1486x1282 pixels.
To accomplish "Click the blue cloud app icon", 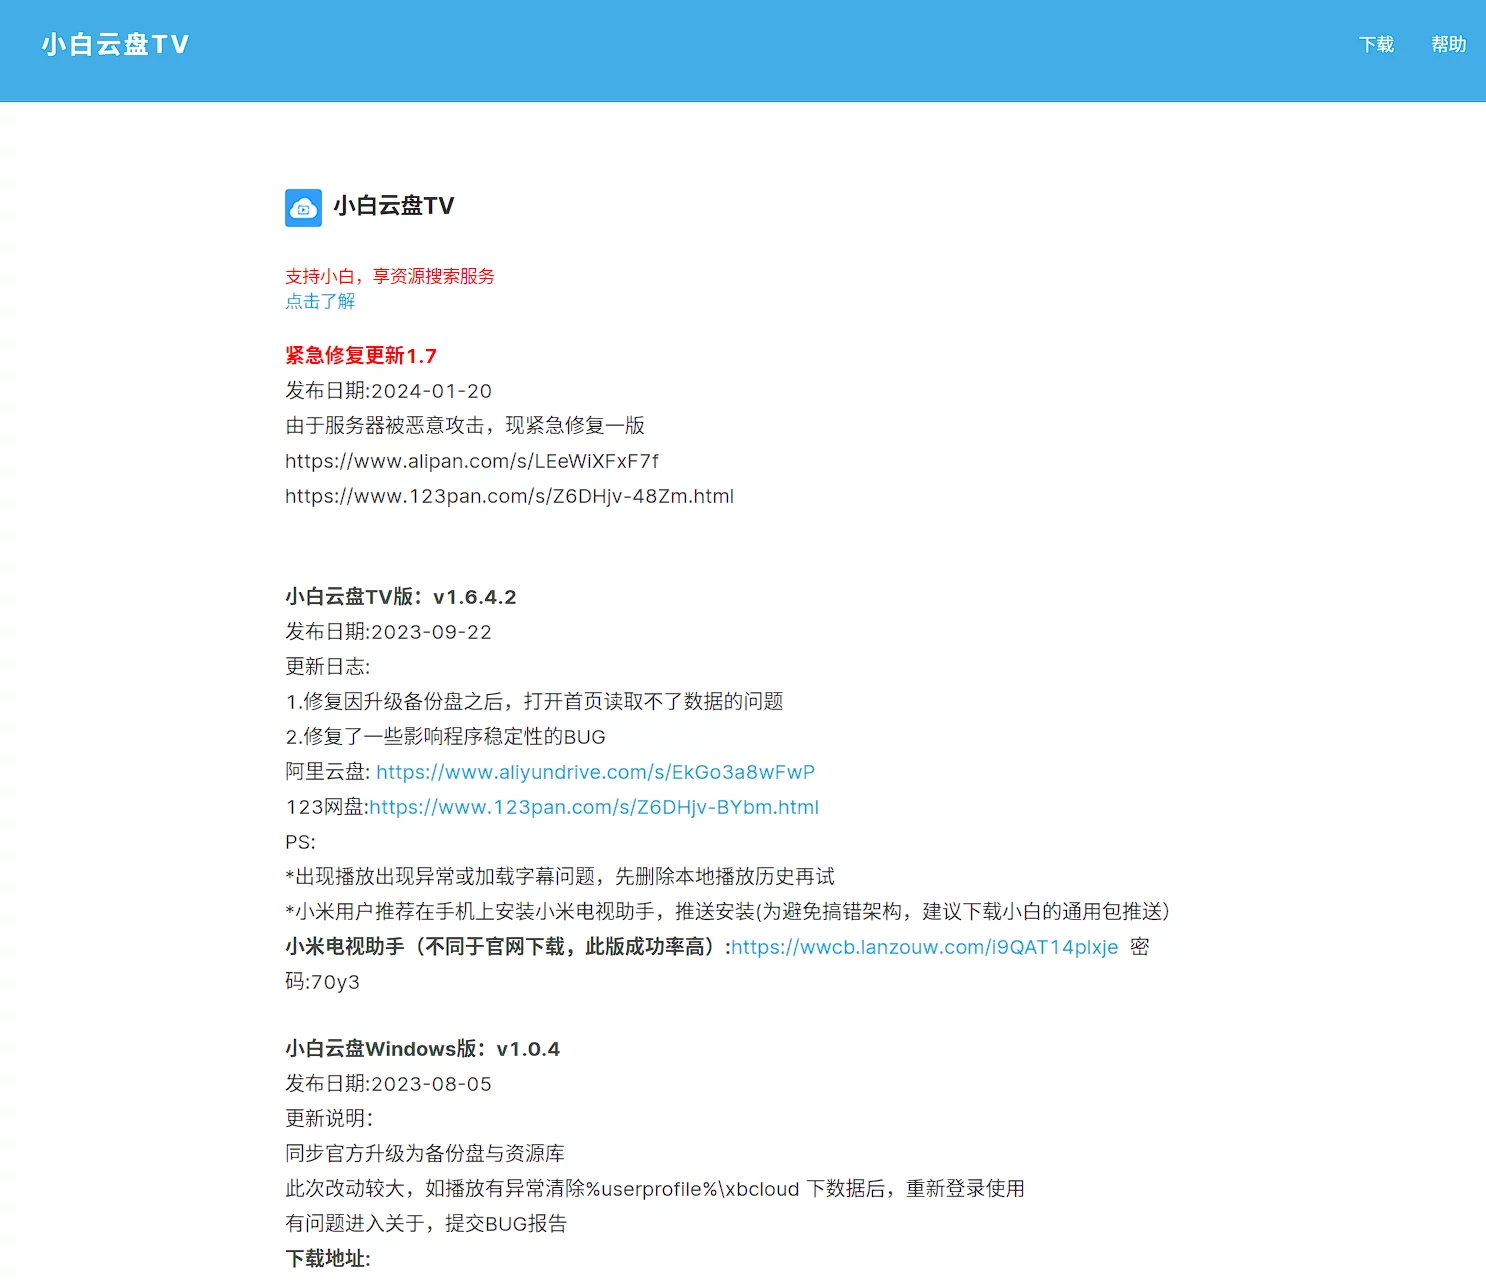I will coord(303,208).
